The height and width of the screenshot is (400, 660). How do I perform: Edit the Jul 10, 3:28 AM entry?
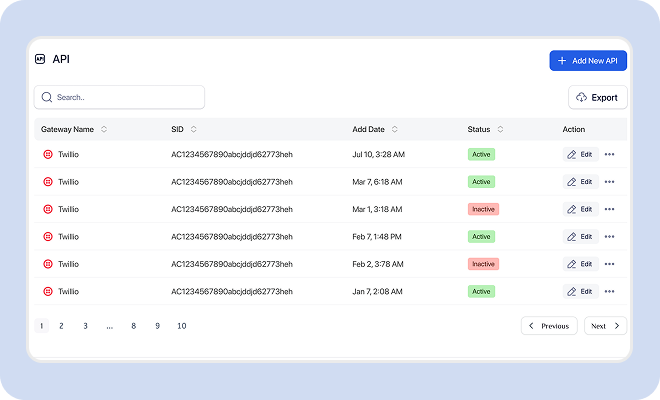click(580, 155)
